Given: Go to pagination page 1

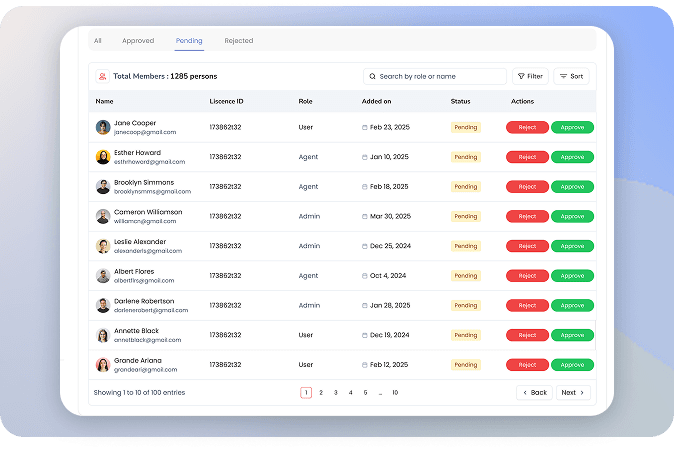Looking at the screenshot, I should [306, 392].
